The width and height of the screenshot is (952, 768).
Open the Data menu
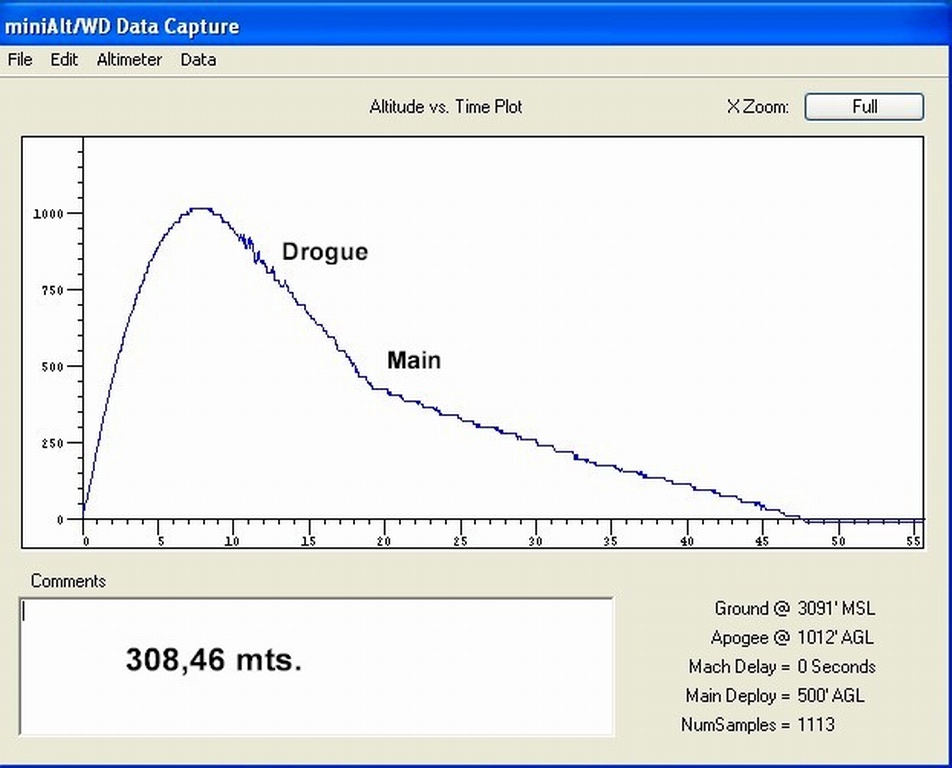[199, 59]
